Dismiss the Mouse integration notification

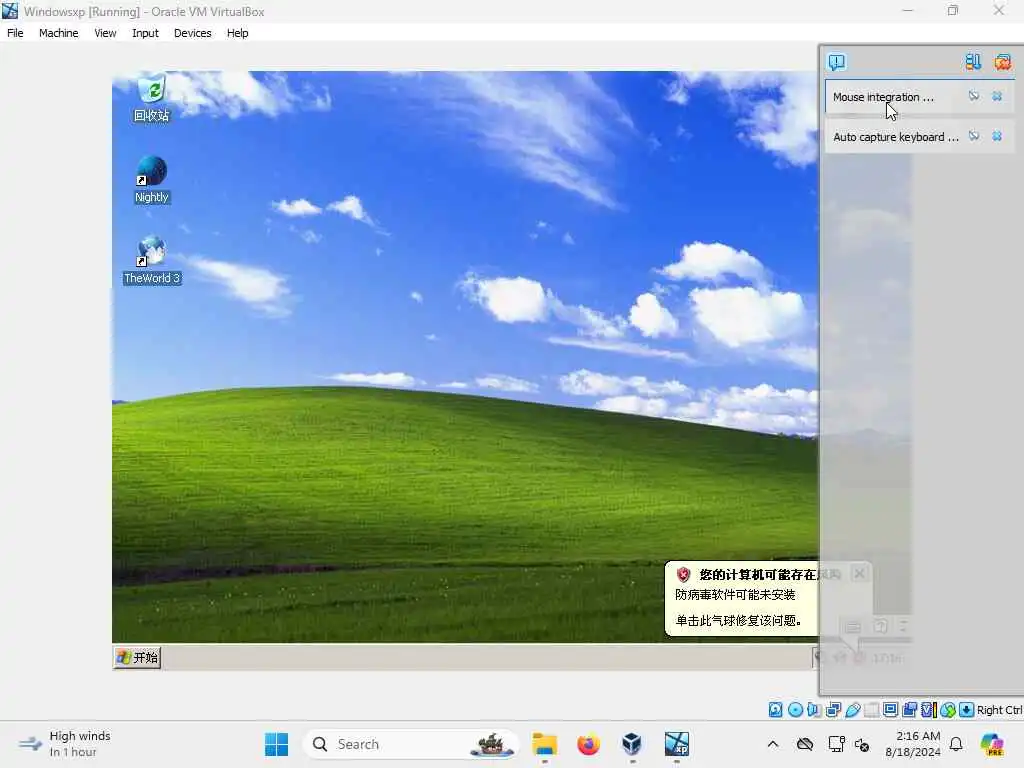[997, 96]
